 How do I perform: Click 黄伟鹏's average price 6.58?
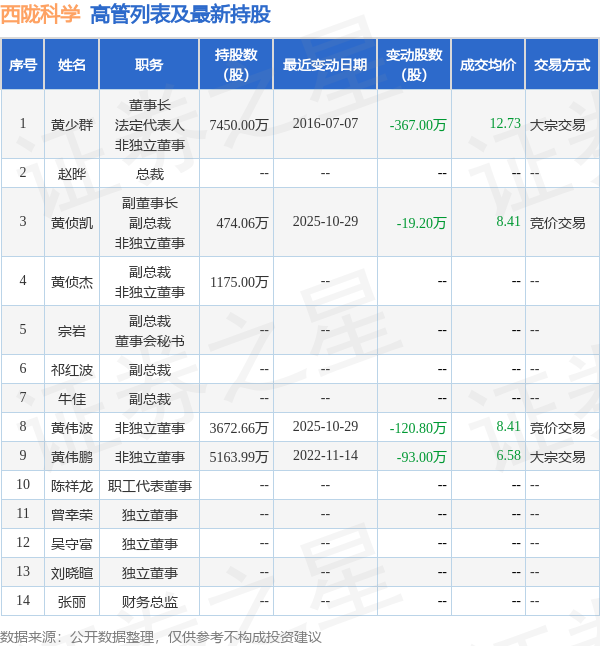(x=509, y=456)
